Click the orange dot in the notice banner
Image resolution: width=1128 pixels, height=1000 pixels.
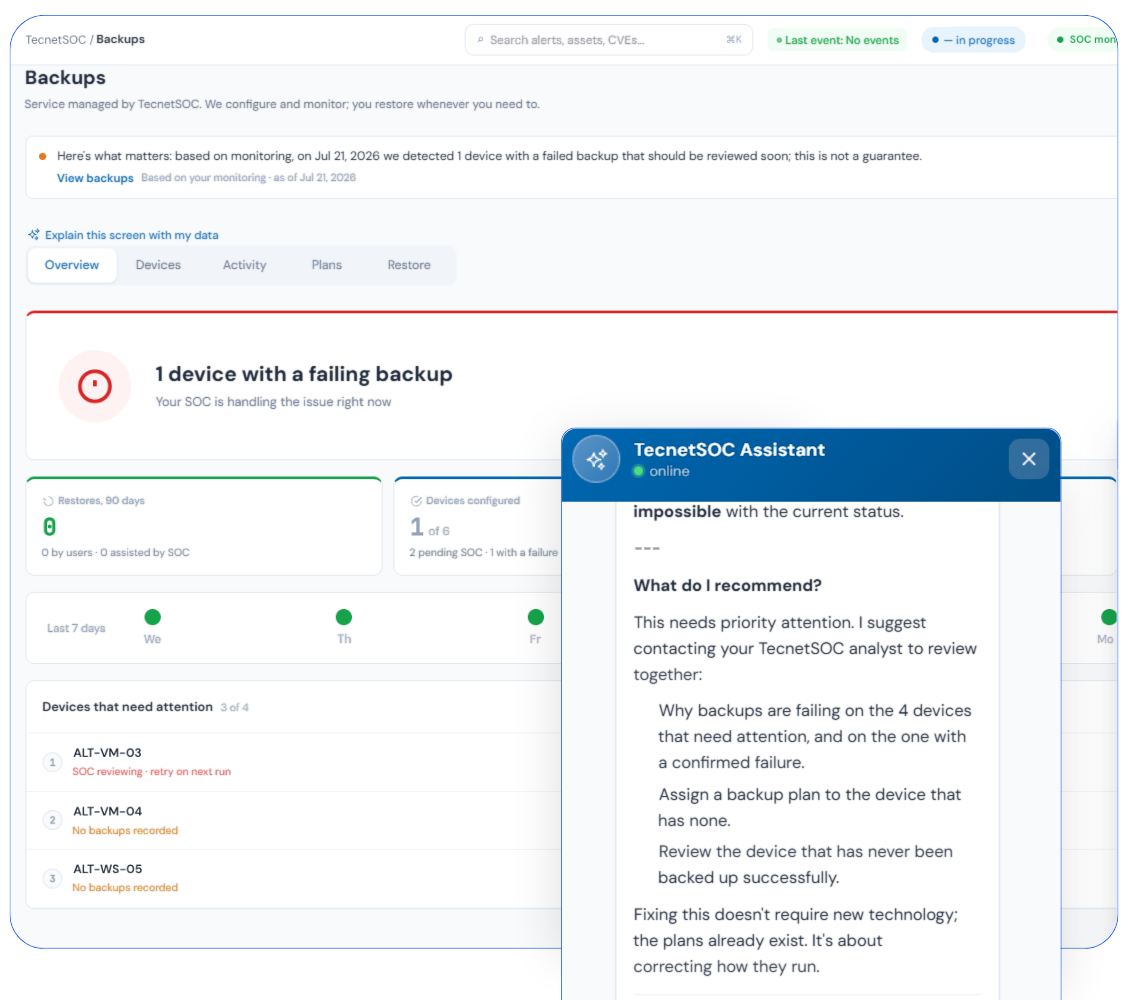(x=42, y=156)
